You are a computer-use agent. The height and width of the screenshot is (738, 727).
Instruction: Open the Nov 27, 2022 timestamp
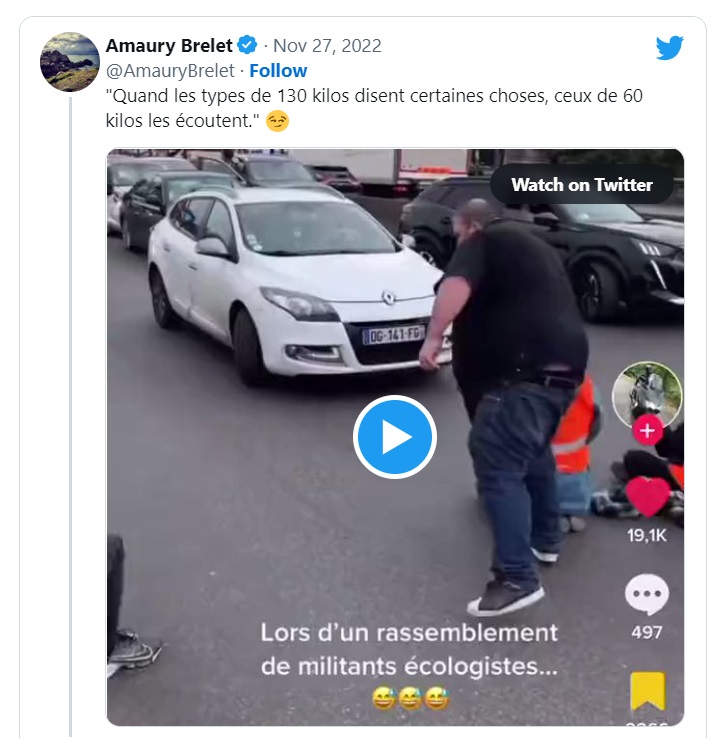click(327, 46)
